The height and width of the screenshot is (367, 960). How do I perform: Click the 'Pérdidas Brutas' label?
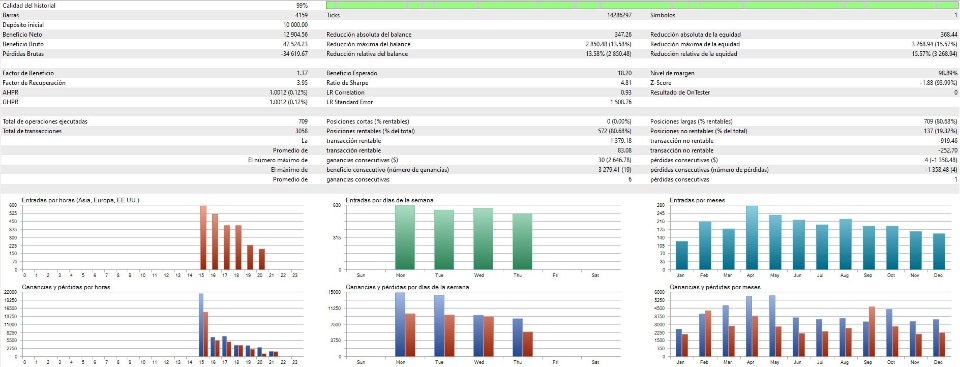23,54
